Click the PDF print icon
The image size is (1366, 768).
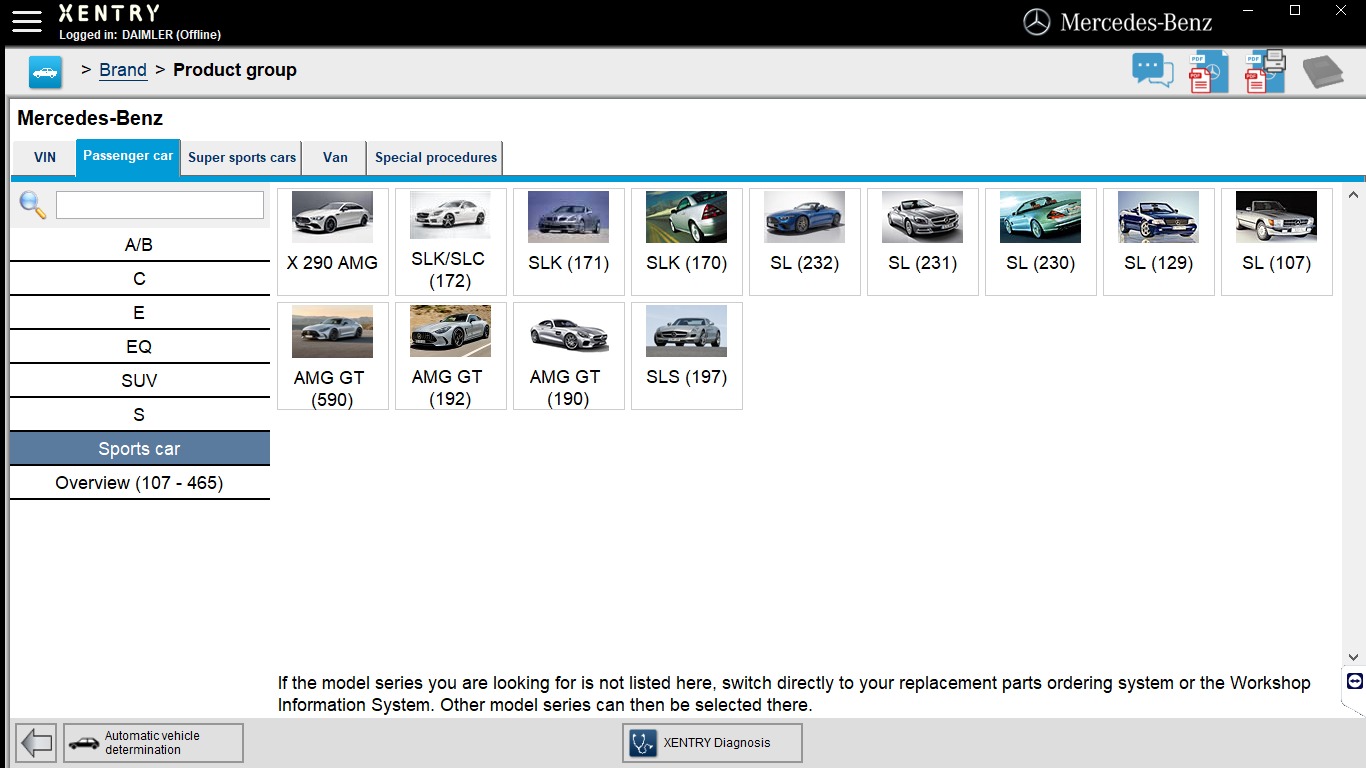click(1265, 72)
